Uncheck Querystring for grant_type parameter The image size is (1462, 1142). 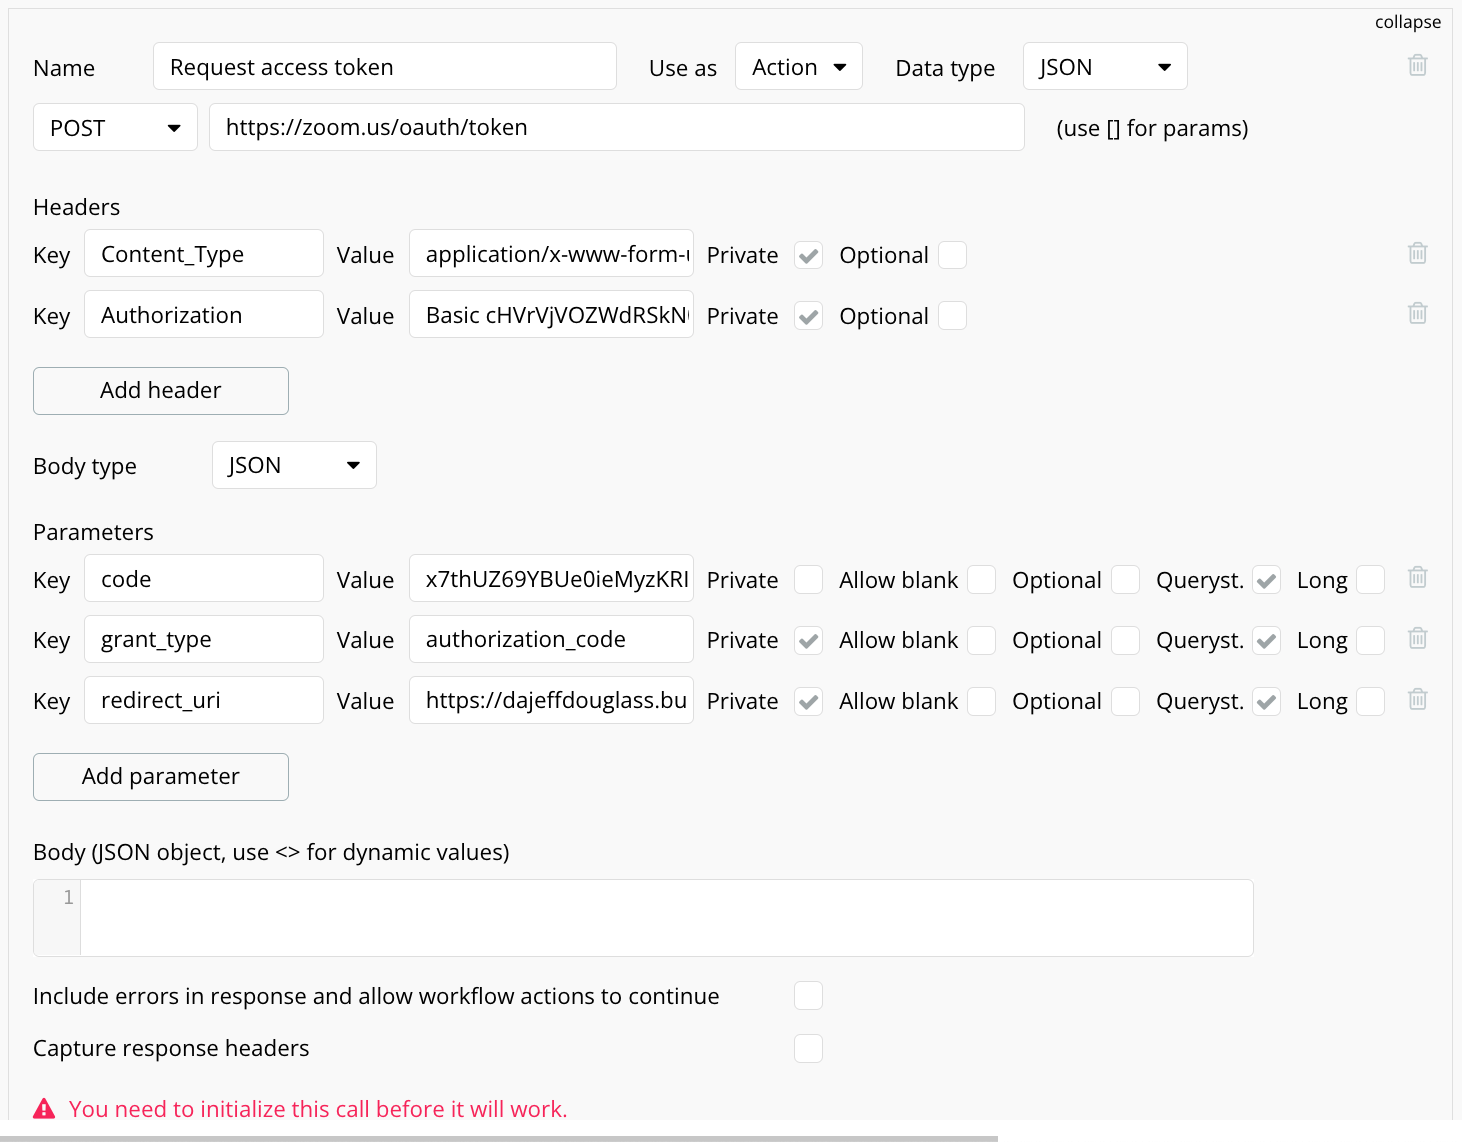pyautogui.click(x=1266, y=641)
